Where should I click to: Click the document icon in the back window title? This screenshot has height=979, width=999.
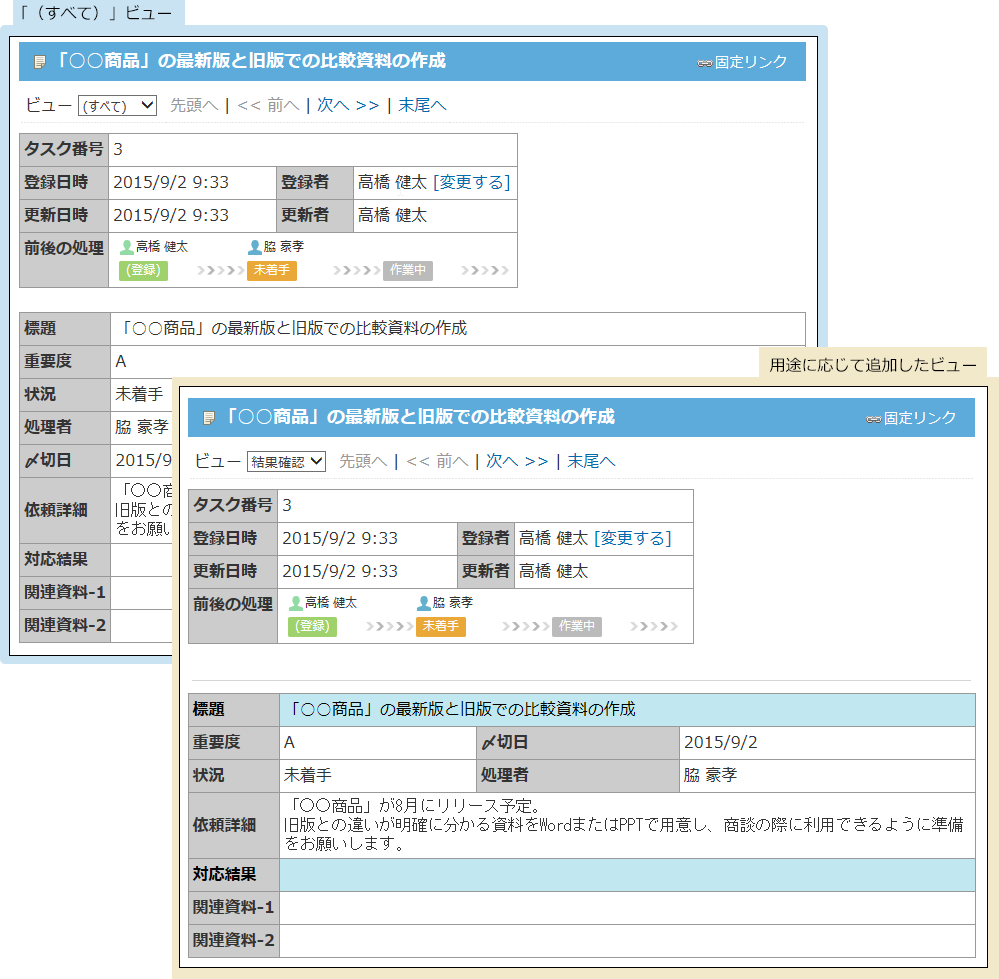tap(40, 62)
